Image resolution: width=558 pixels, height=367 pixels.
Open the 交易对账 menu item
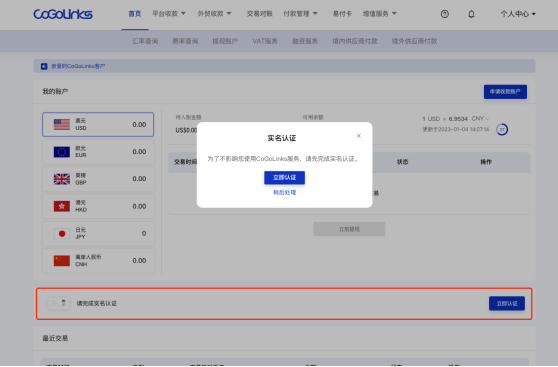pyautogui.click(x=259, y=14)
